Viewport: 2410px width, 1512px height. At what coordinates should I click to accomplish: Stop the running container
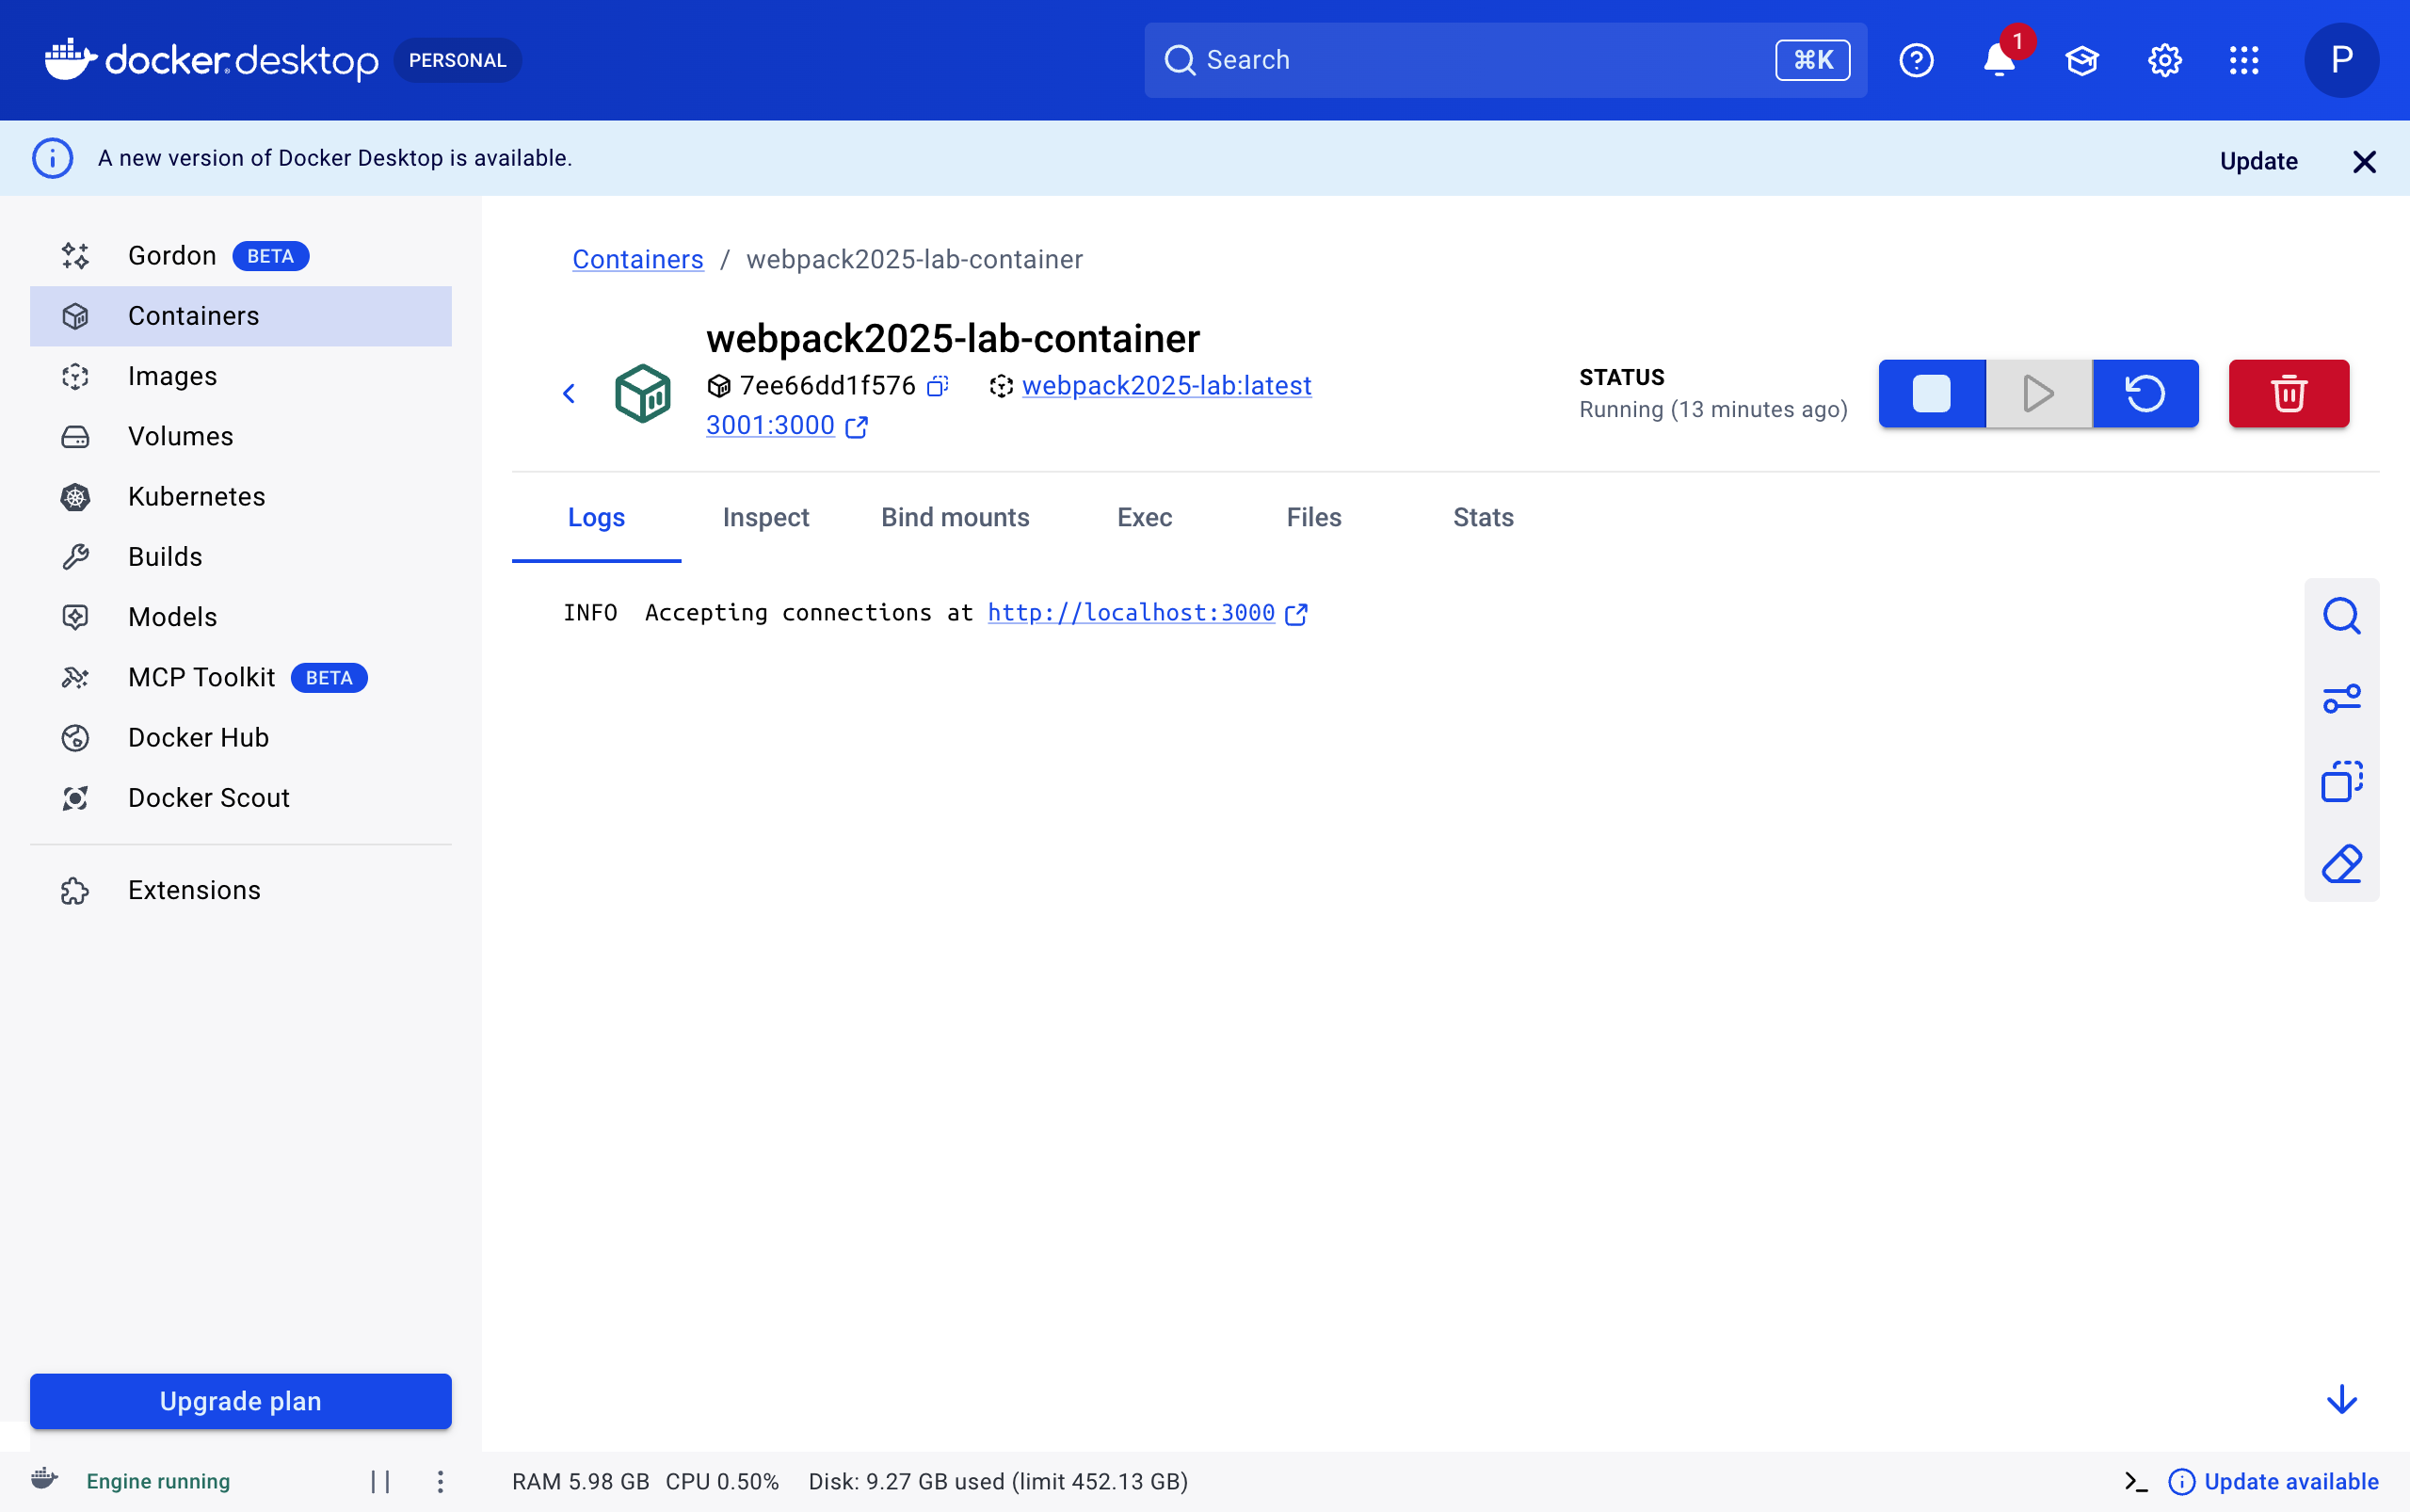(x=1931, y=393)
